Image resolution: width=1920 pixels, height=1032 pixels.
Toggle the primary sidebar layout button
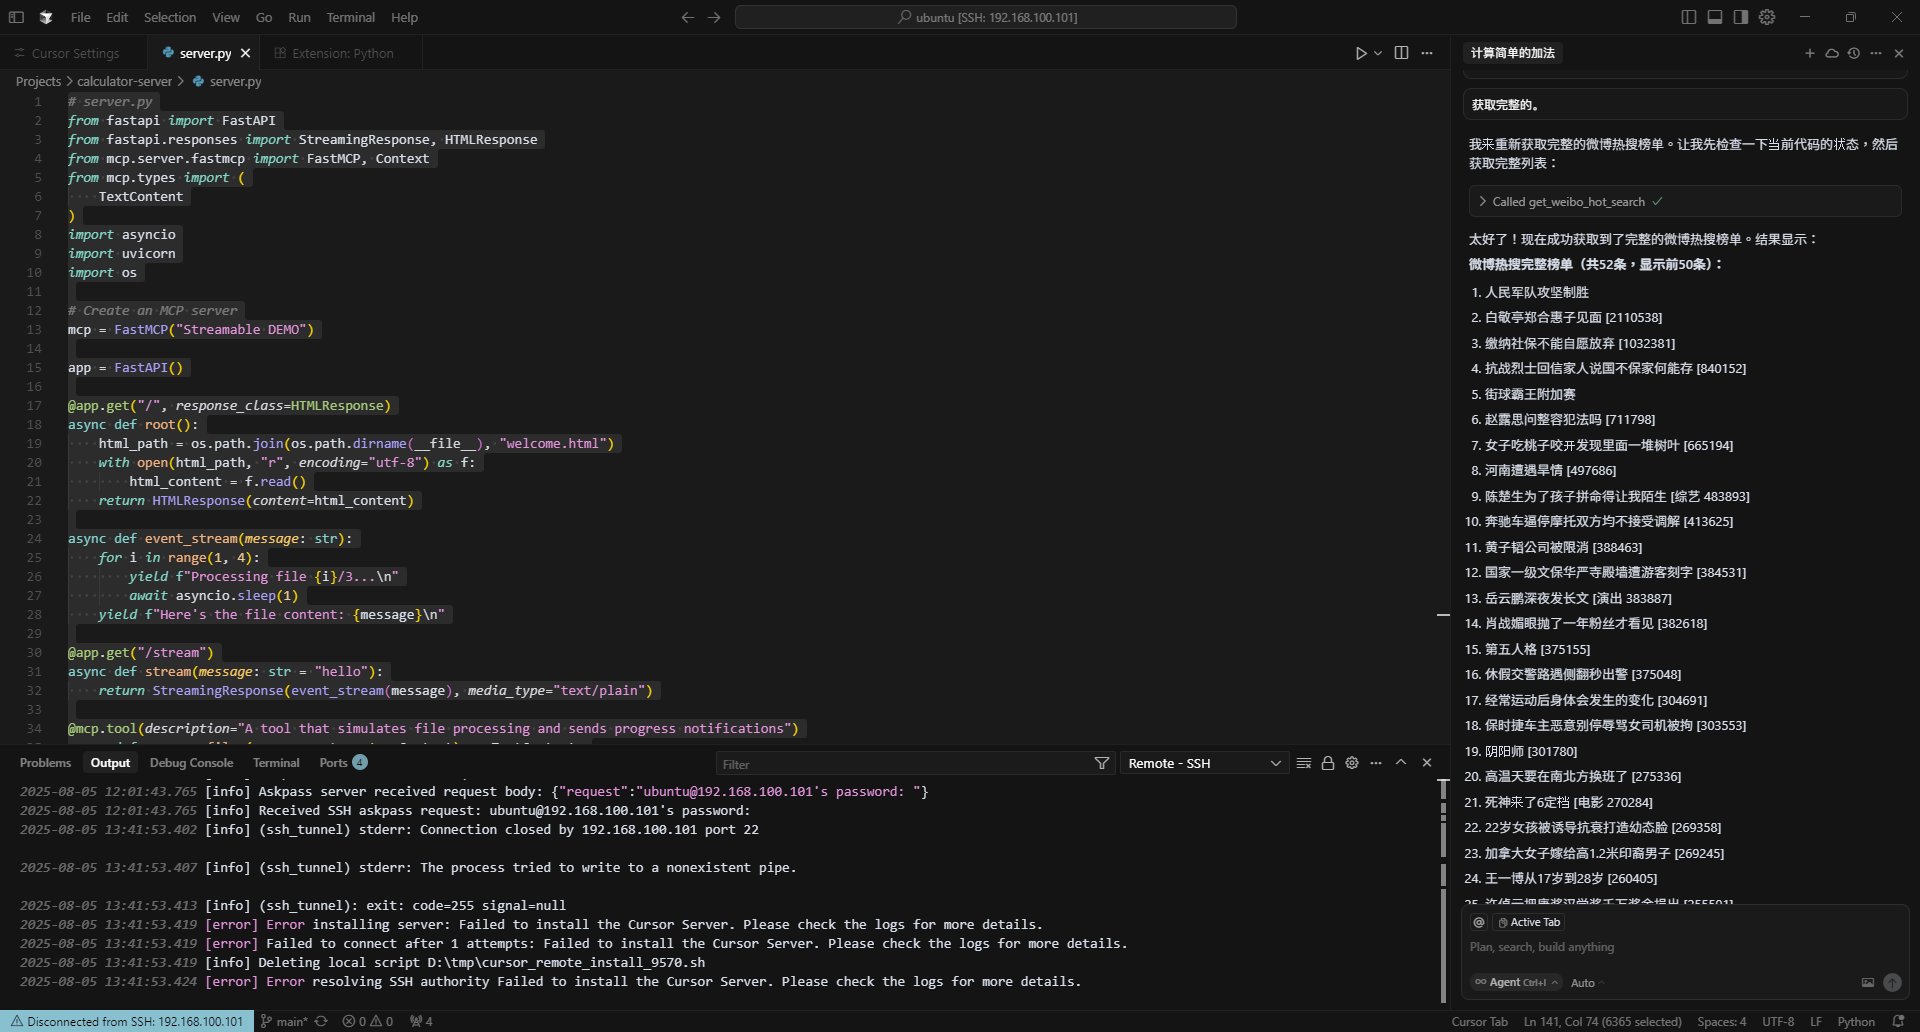point(1689,17)
